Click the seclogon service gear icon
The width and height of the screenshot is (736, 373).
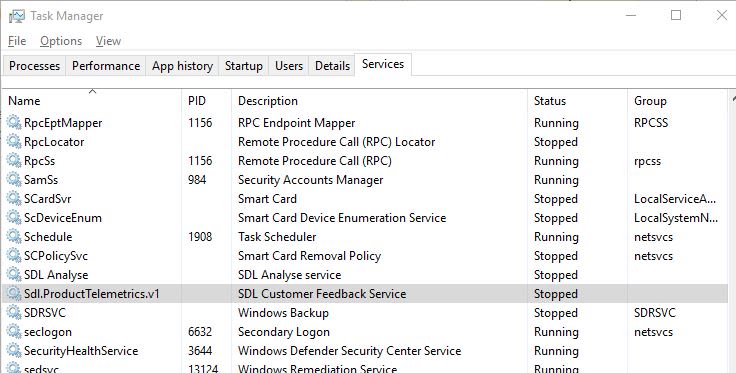pyautogui.click(x=14, y=332)
